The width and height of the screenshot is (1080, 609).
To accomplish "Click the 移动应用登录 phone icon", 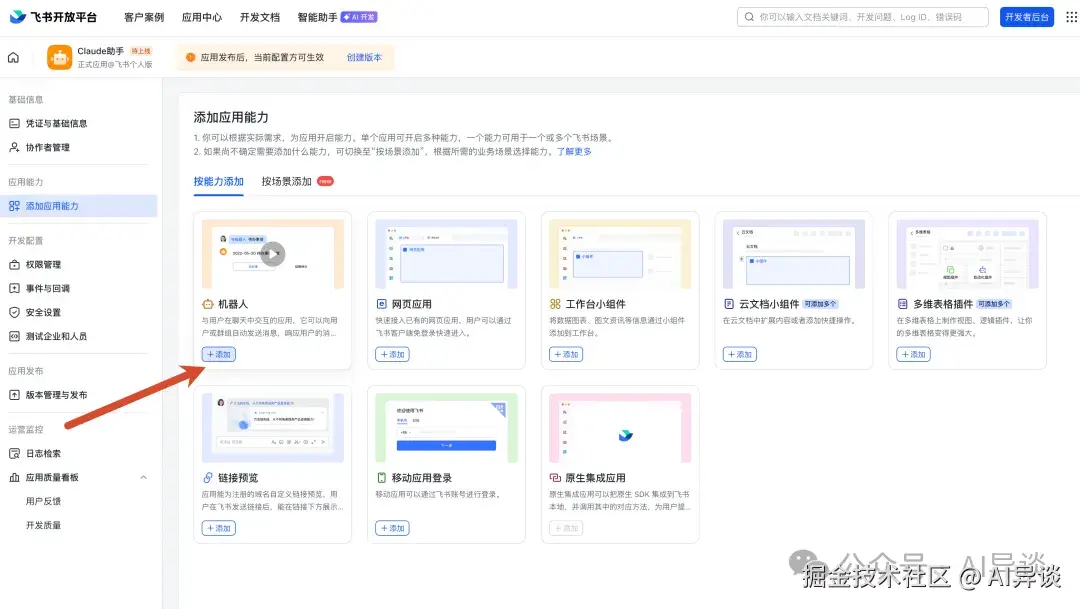I will tap(381, 477).
